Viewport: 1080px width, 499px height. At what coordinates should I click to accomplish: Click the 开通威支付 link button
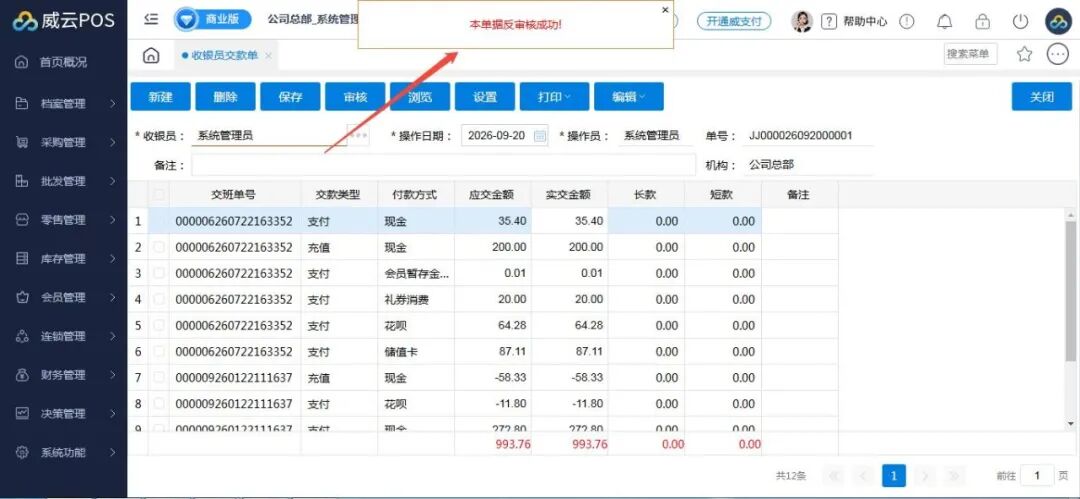coord(734,21)
